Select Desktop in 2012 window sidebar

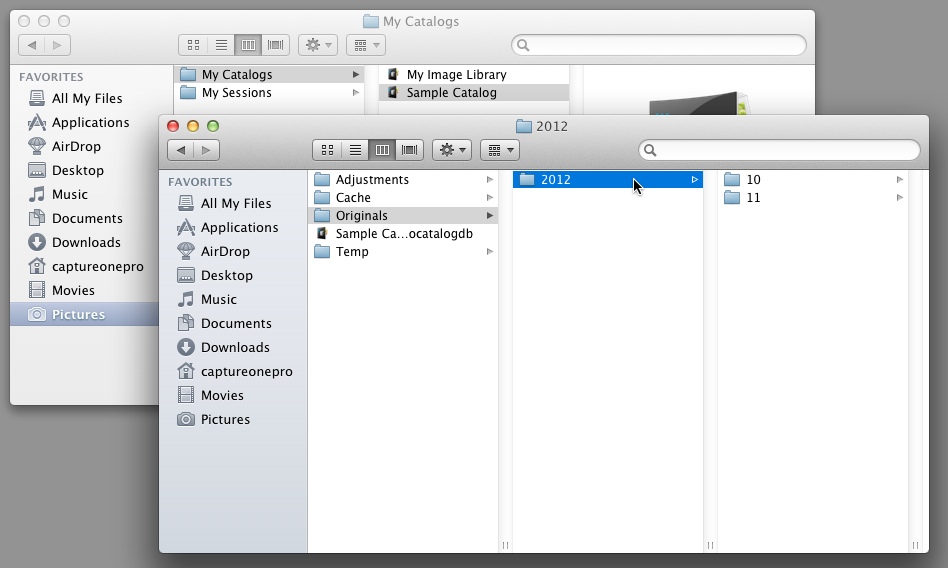[233, 275]
